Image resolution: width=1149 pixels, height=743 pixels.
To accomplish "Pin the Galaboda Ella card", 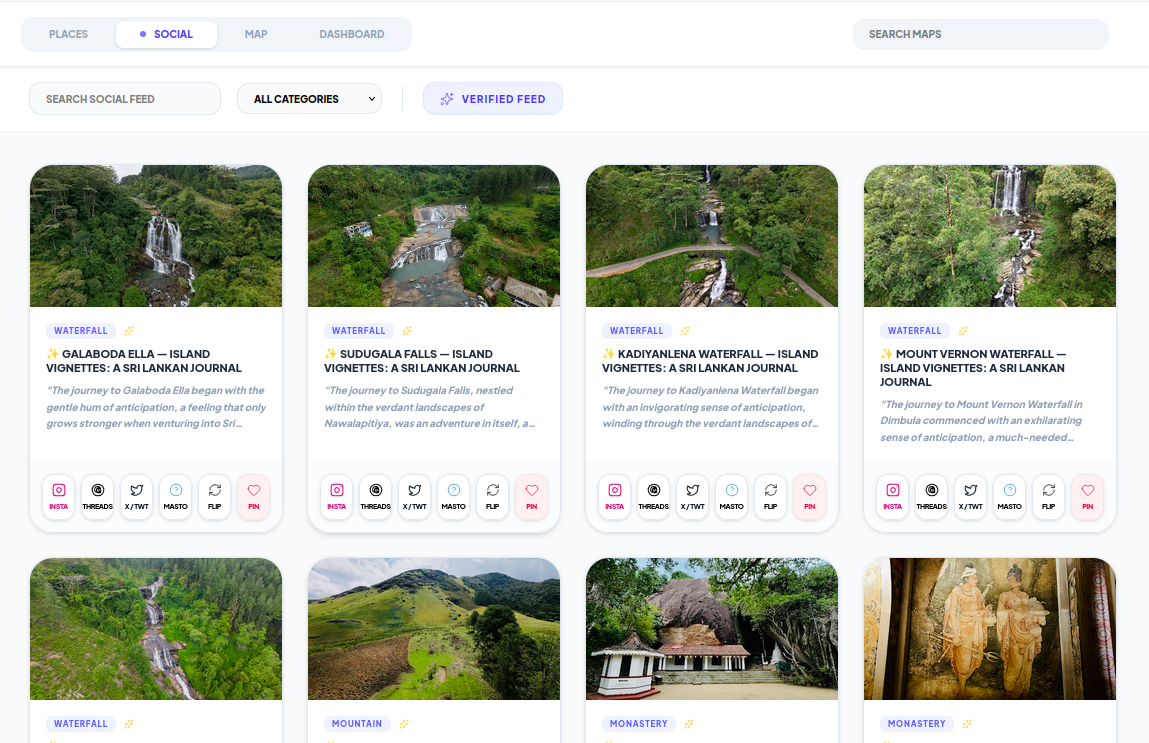I will [x=254, y=497].
